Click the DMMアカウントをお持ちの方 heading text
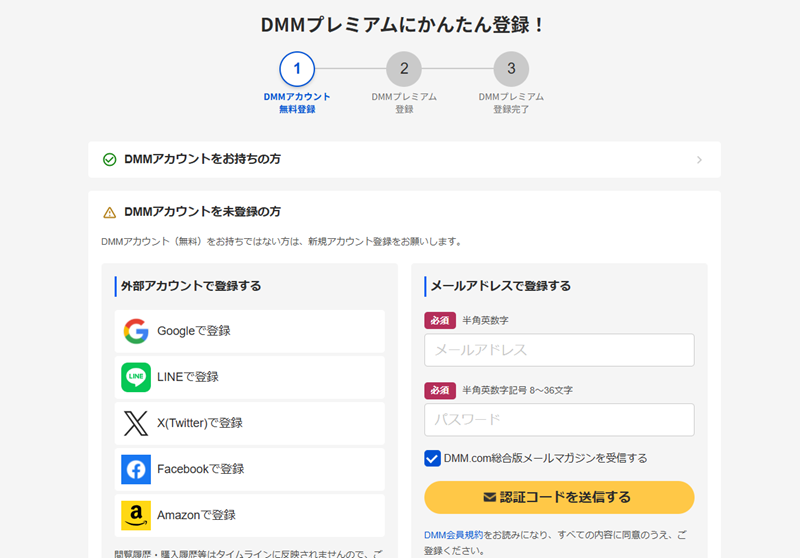This screenshot has width=800, height=558. pos(203,159)
